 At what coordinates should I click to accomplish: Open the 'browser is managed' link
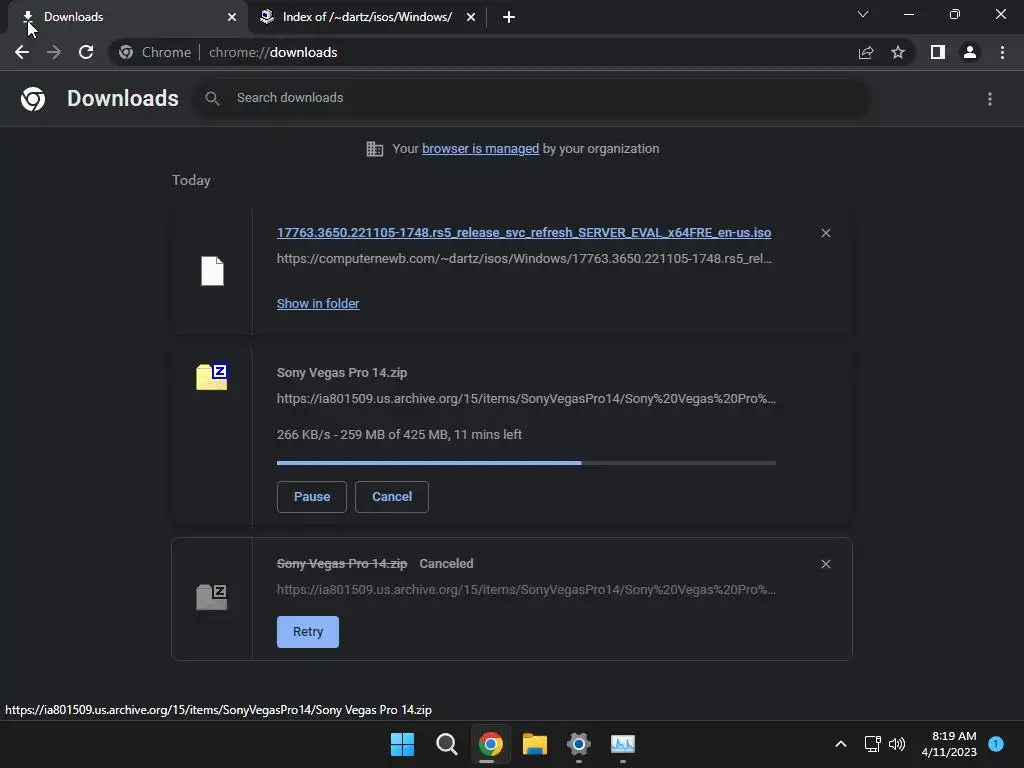click(x=481, y=149)
